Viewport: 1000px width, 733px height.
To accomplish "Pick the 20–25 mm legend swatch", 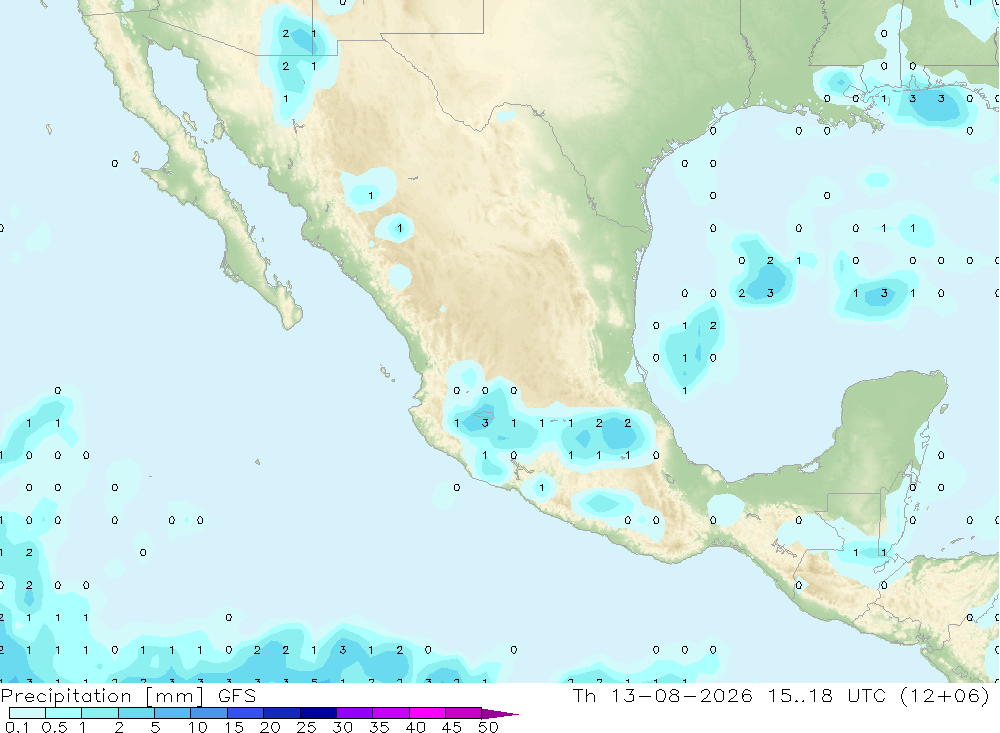I will pos(281,713).
